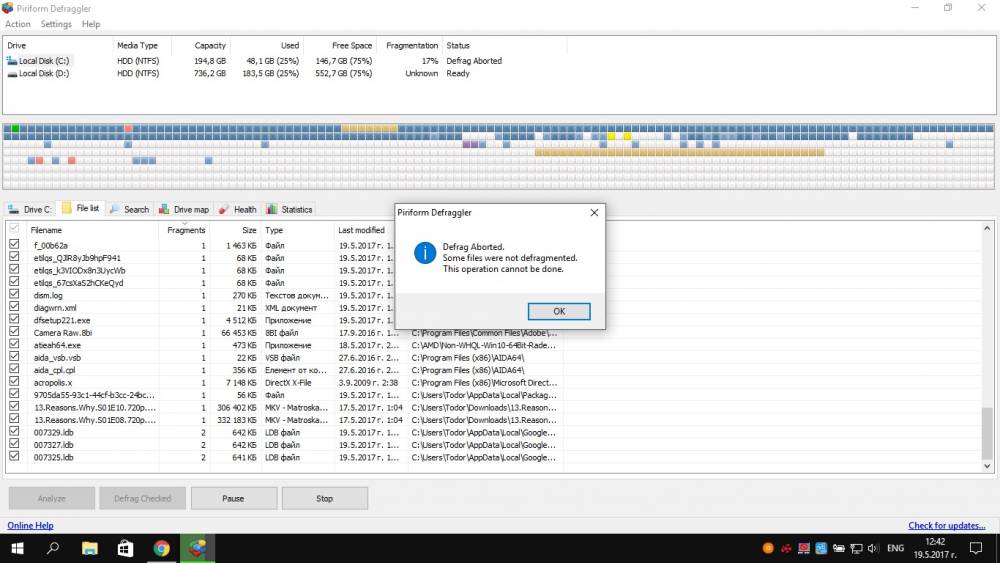Viewport: 1000px width, 563px height.
Task: Click the Drive C: tab disk icon
Action: click(13, 209)
